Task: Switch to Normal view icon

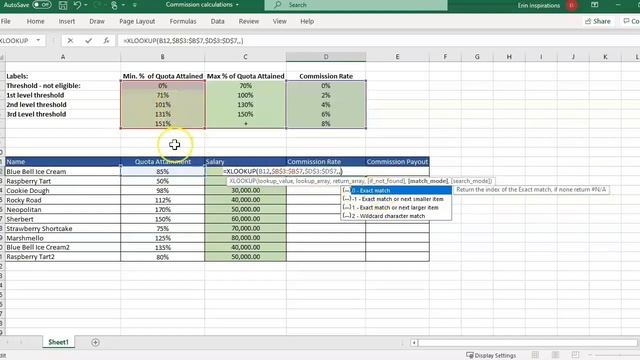Action: point(535,355)
